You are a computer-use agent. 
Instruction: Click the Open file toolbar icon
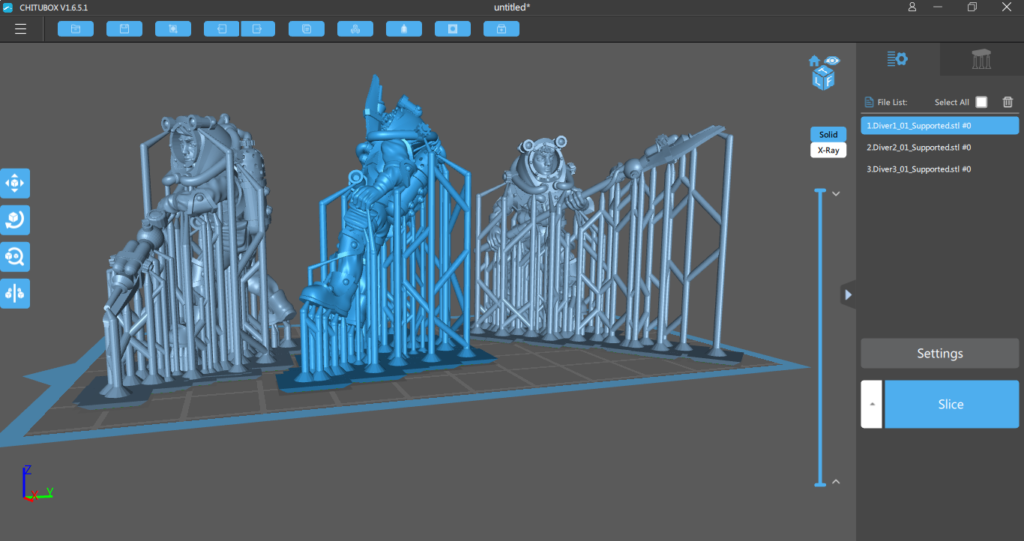[x=75, y=29]
